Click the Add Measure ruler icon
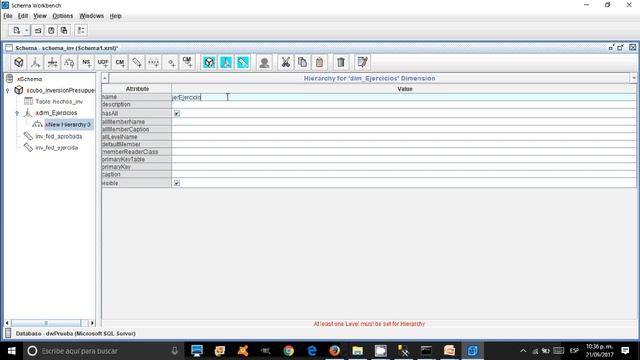The width and height of the screenshot is (640, 360). pyautogui.click(x=137, y=62)
